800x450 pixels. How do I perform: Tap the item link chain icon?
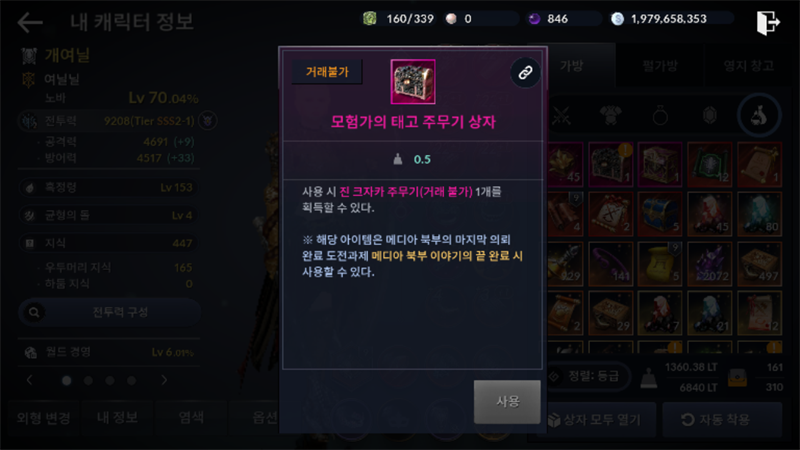click(525, 73)
